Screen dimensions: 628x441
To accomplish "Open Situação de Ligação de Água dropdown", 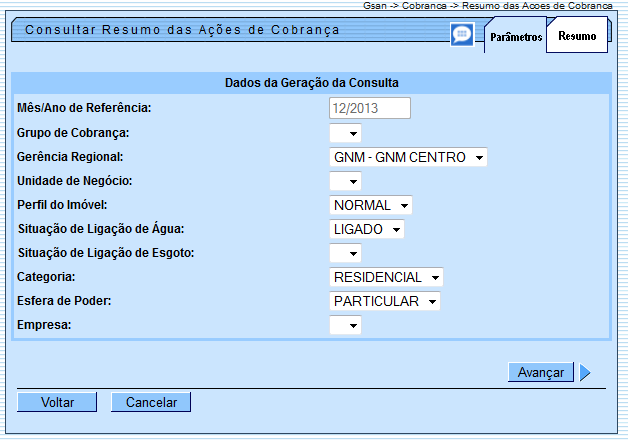I will pyautogui.click(x=367, y=229).
